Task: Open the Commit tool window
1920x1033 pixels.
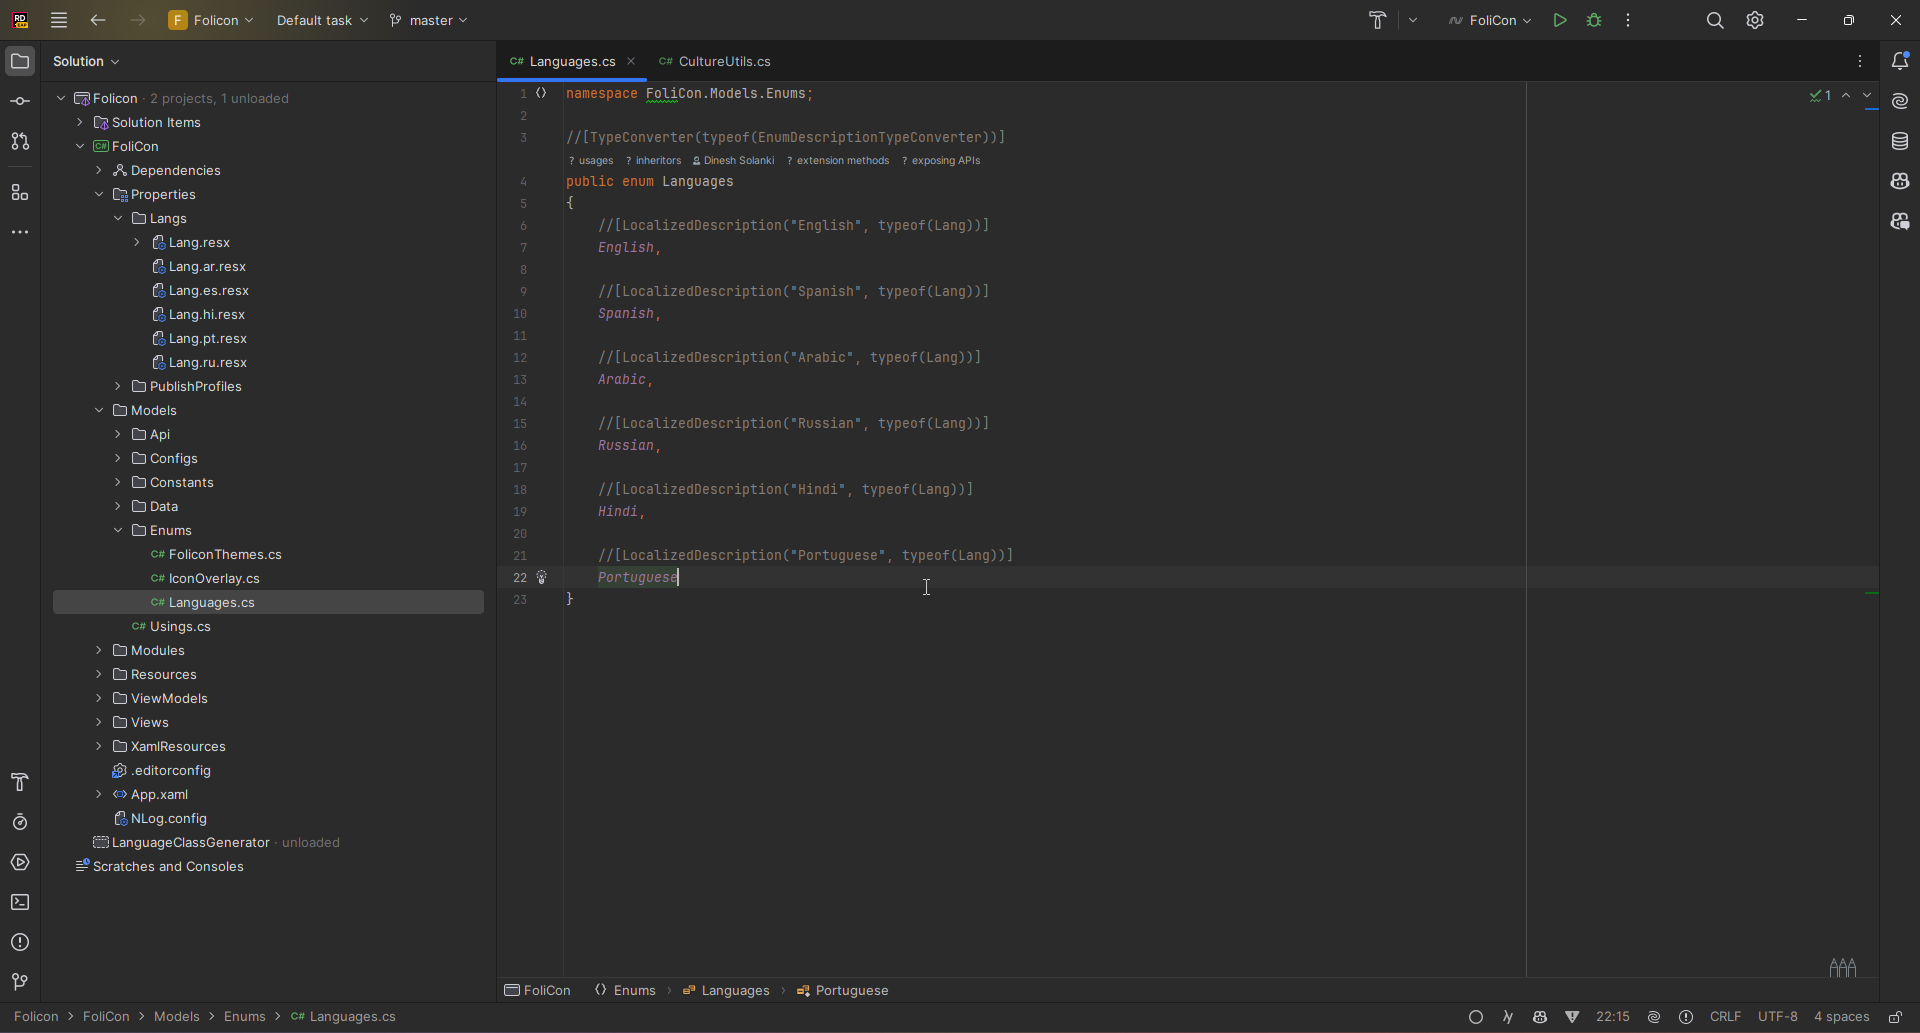Action: click(x=20, y=102)
